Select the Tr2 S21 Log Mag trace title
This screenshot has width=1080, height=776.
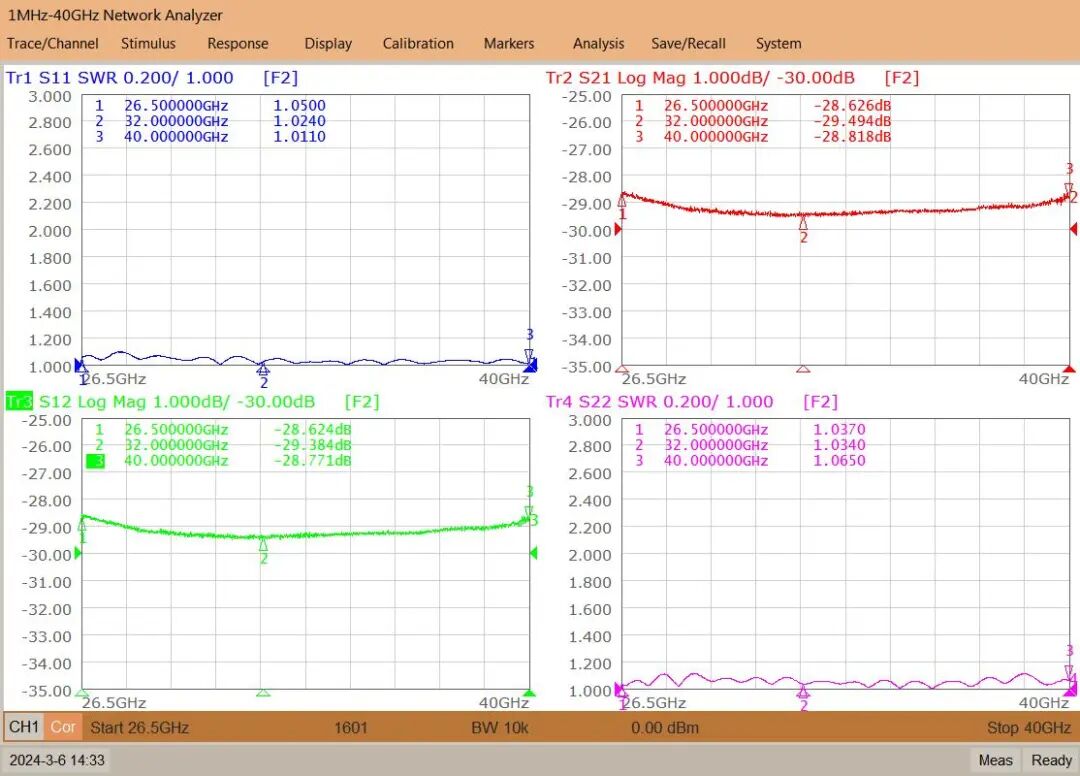coord(700,78)
